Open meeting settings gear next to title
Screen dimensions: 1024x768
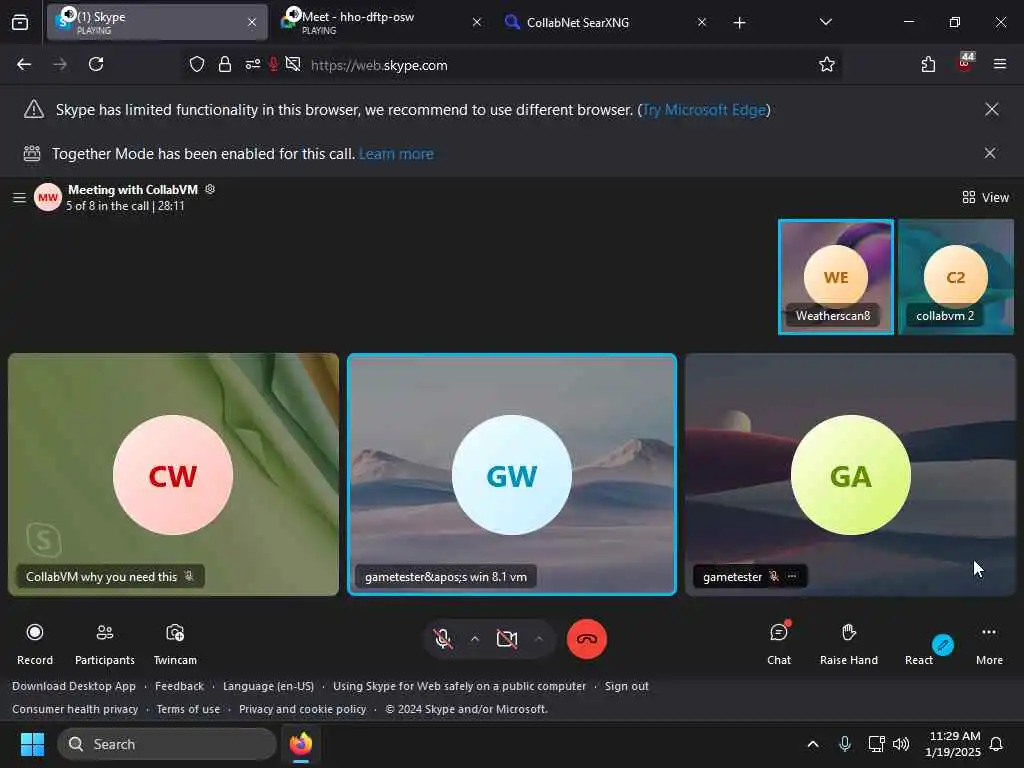click(210, 189)
